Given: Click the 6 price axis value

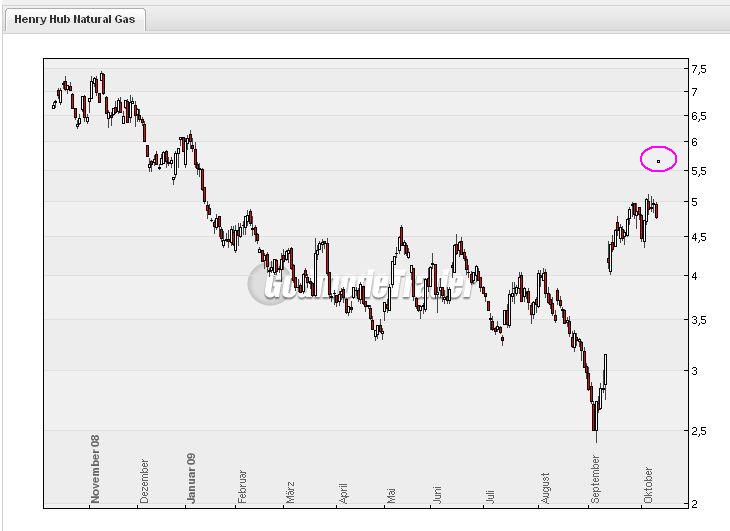Looking at the screenshot, I should click(695, 142).
